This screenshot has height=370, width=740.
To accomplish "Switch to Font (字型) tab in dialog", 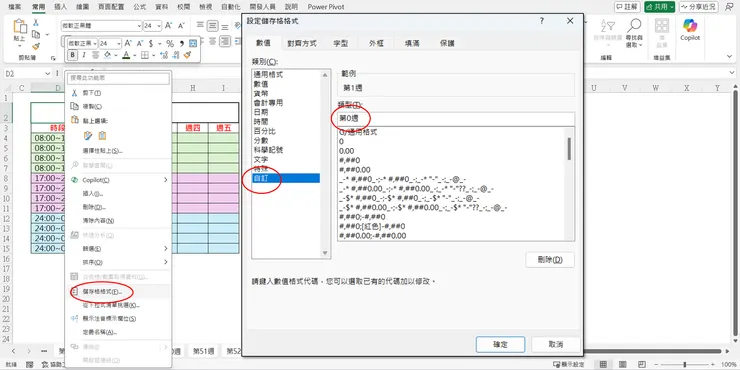I will pyautogui.click(x=340, y=43).
